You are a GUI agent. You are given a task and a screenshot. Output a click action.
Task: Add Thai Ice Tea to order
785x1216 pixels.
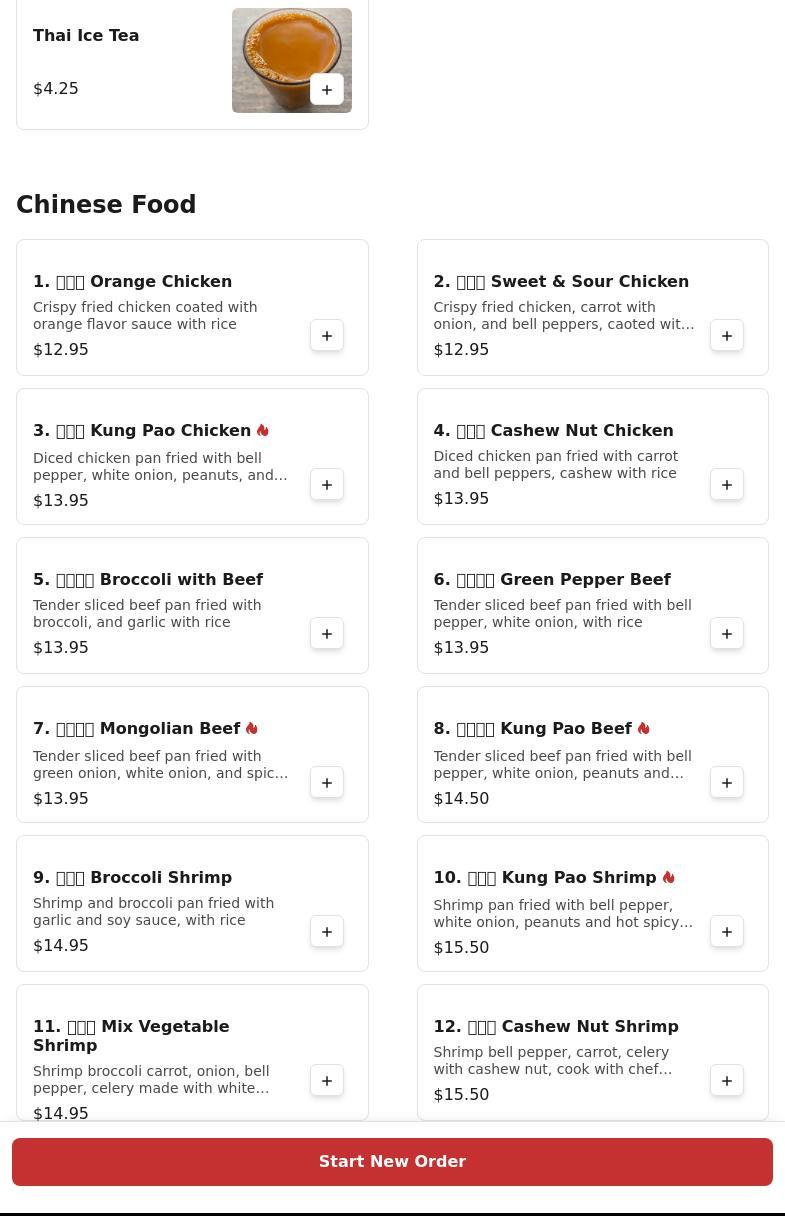point(327,89)
